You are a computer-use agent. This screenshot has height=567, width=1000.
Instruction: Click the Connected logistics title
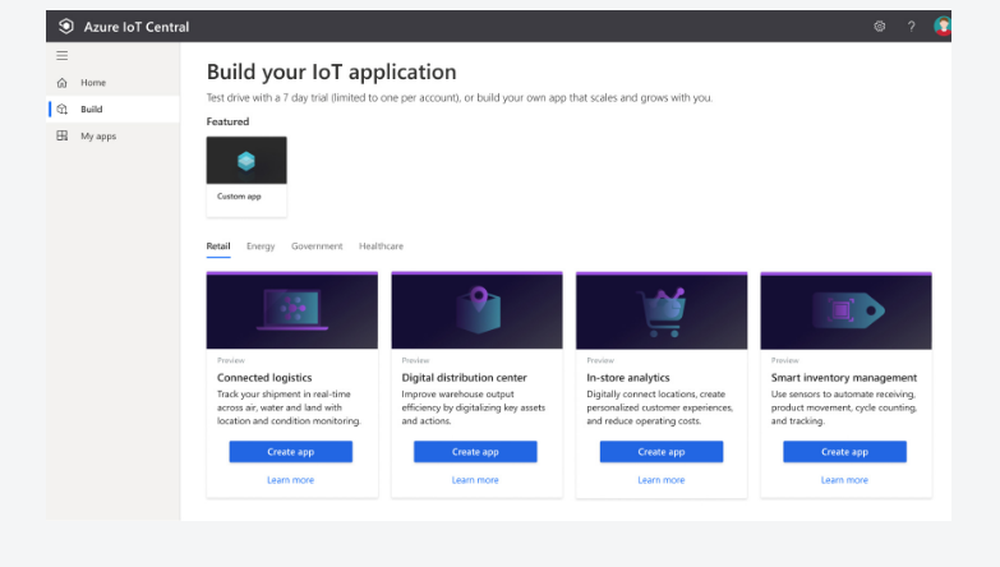(265, 378)
